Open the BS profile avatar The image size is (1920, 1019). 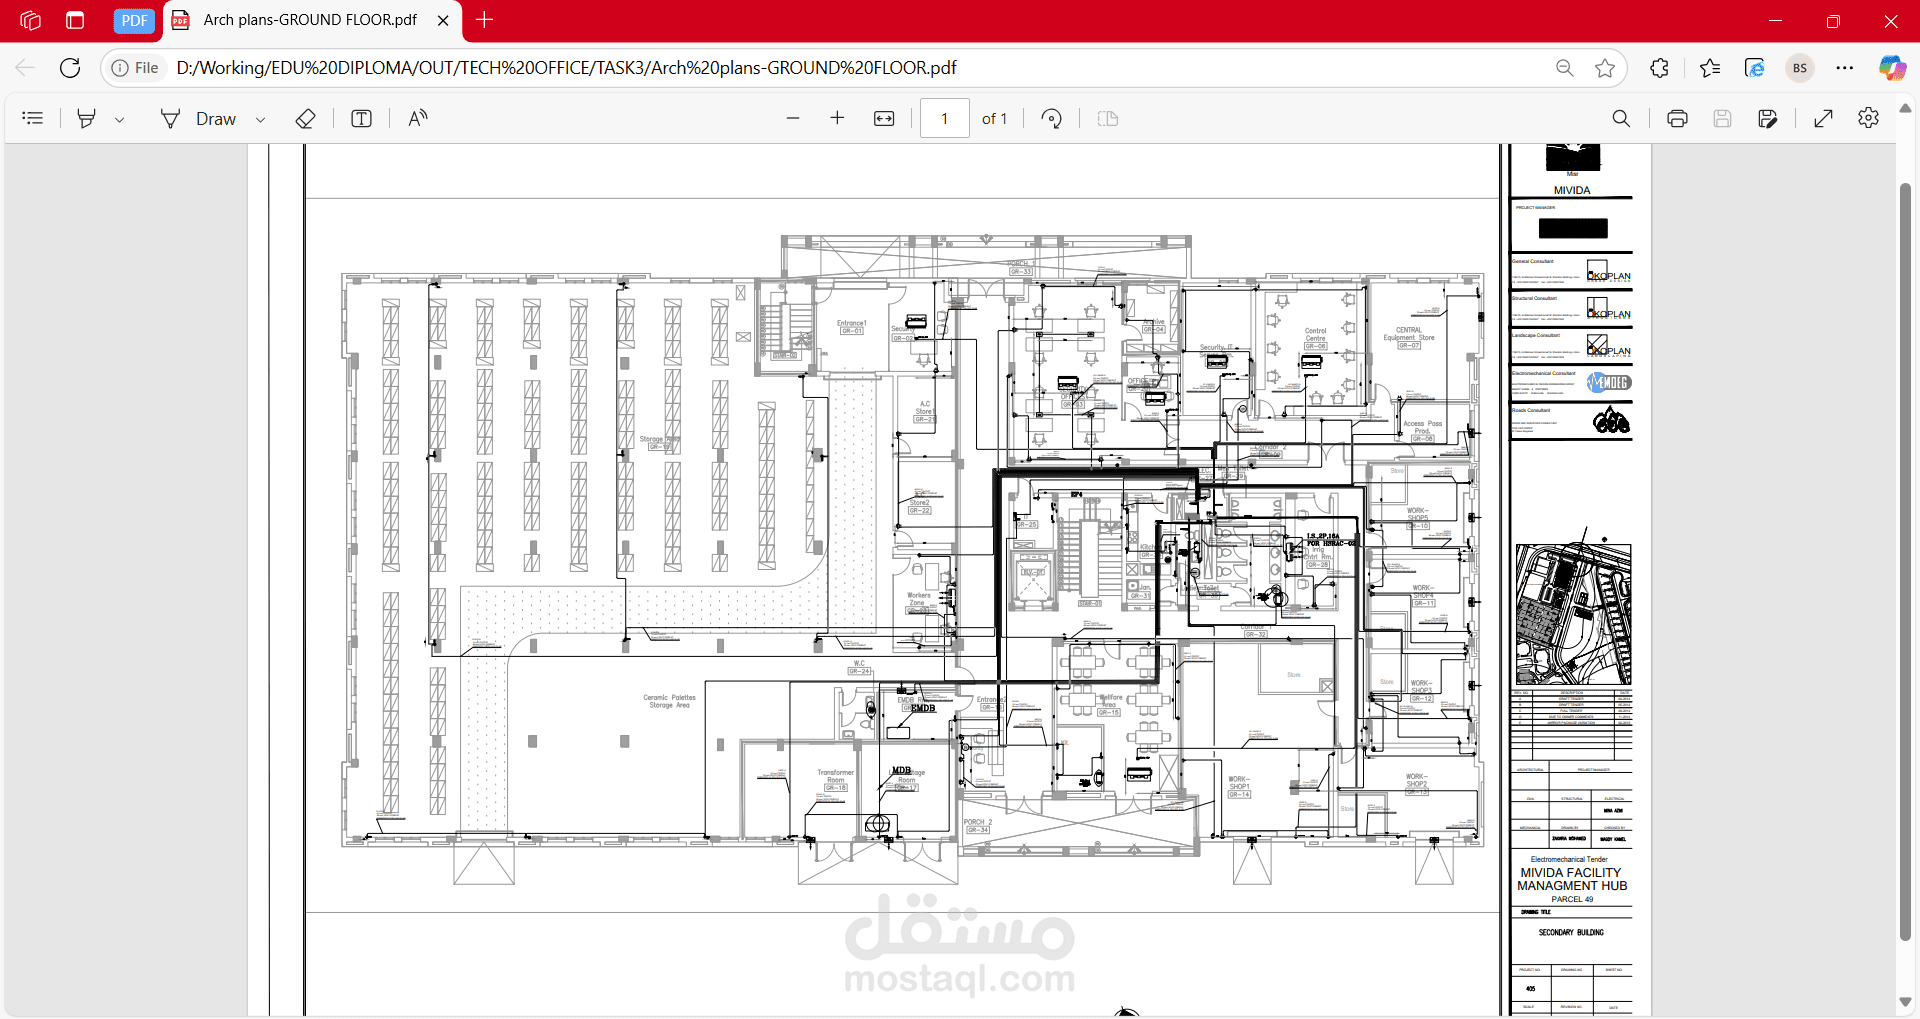click(1800, 68)
